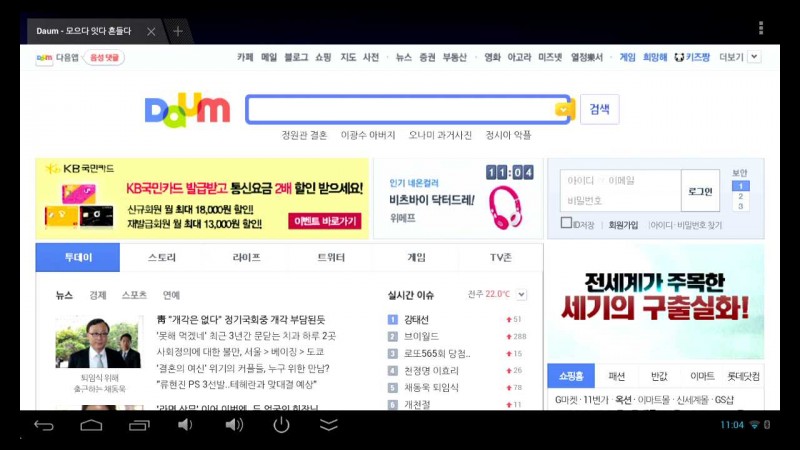Click the 음성 댓글 badge
Image resolution: width=800 pixels, height=450 pixels.
(104, 58)
